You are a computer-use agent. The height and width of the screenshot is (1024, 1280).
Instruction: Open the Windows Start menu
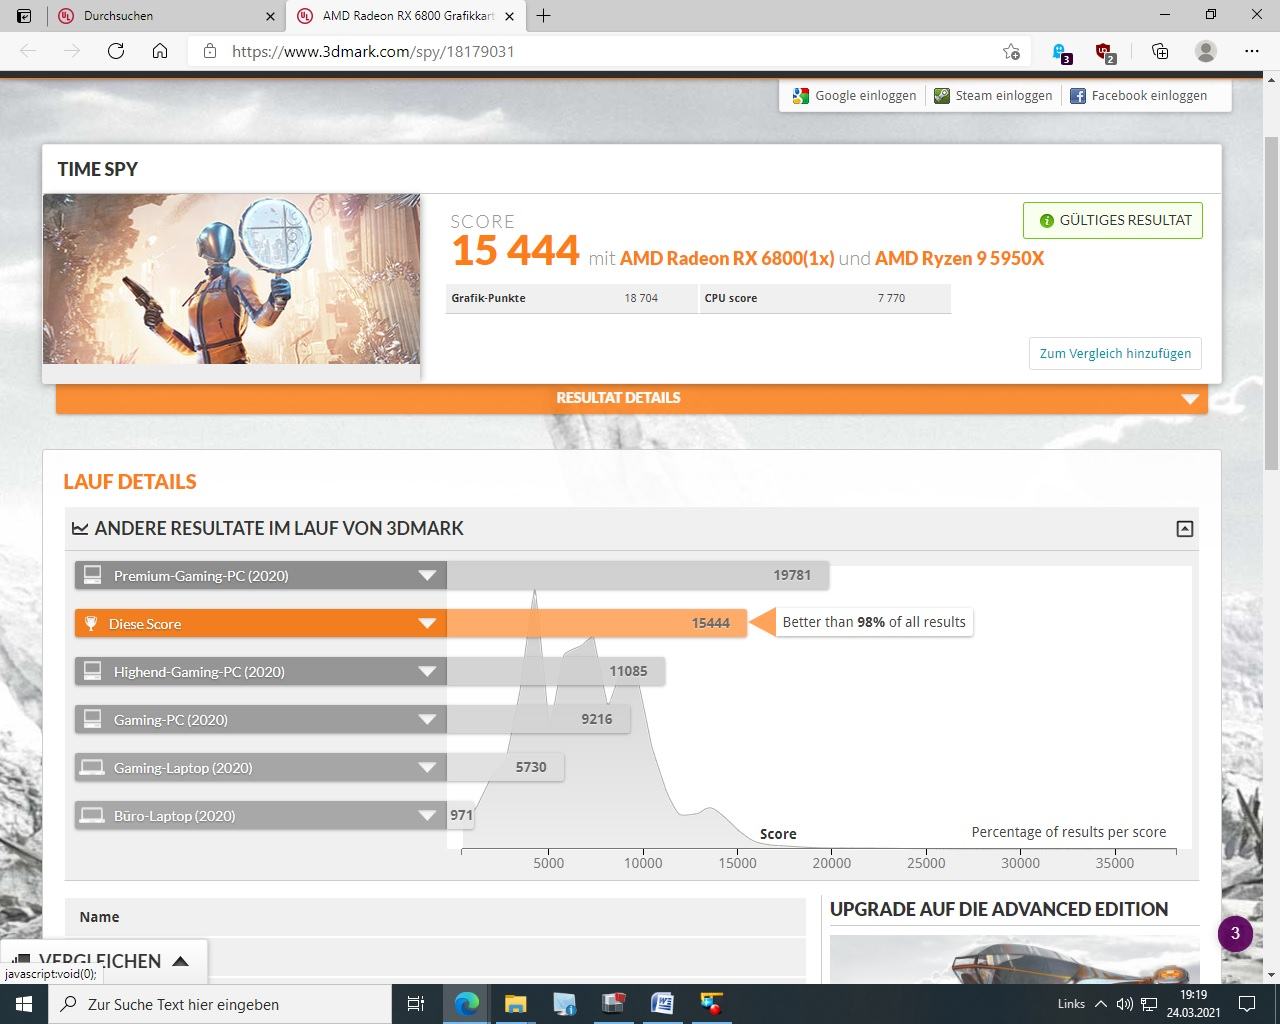click(x=24, y=1004)
